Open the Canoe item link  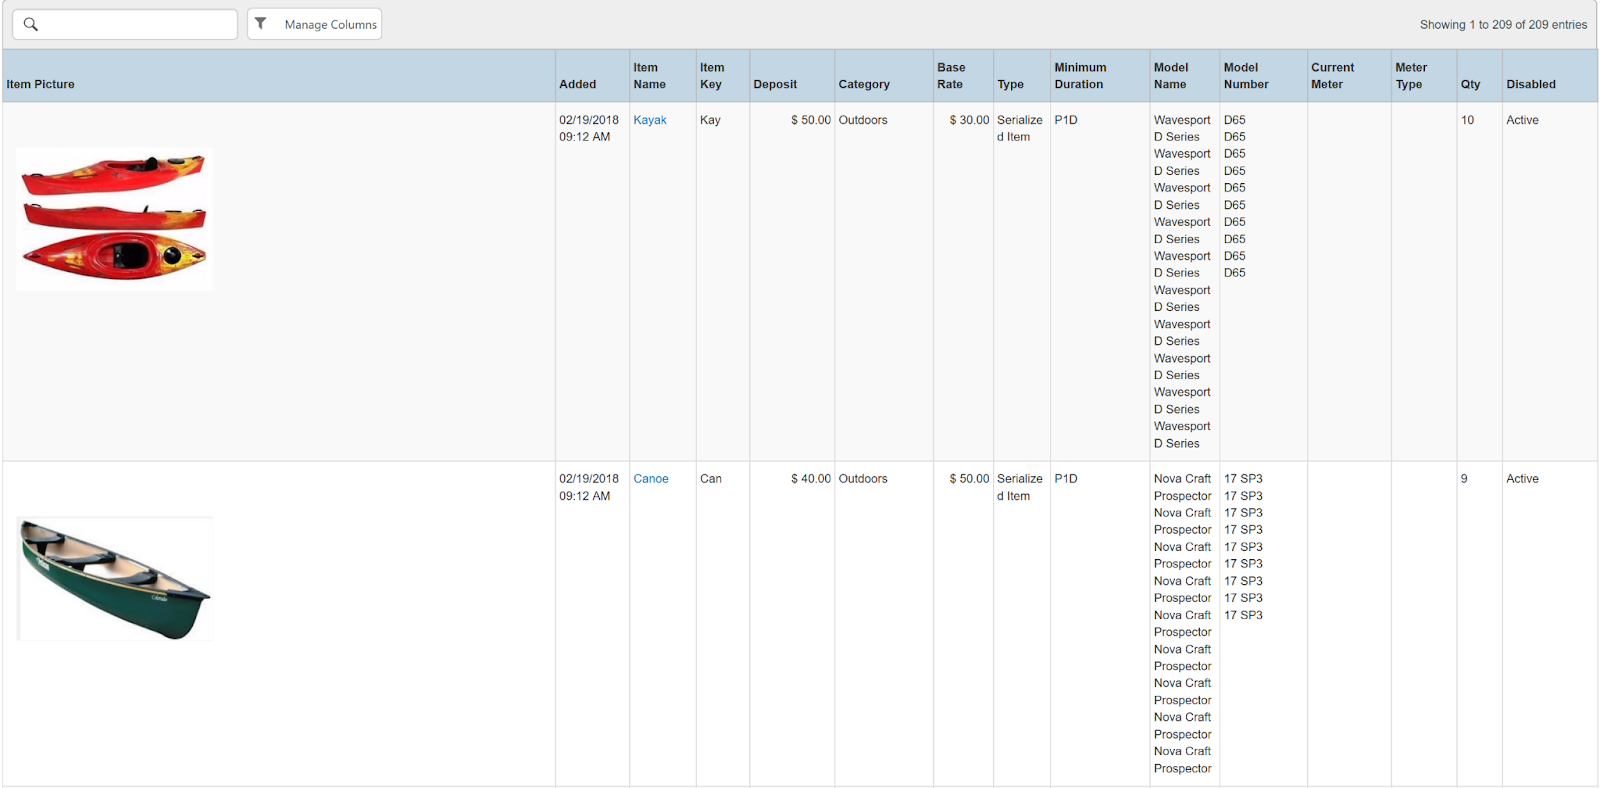pyautogui.click(x=650, y=479)
